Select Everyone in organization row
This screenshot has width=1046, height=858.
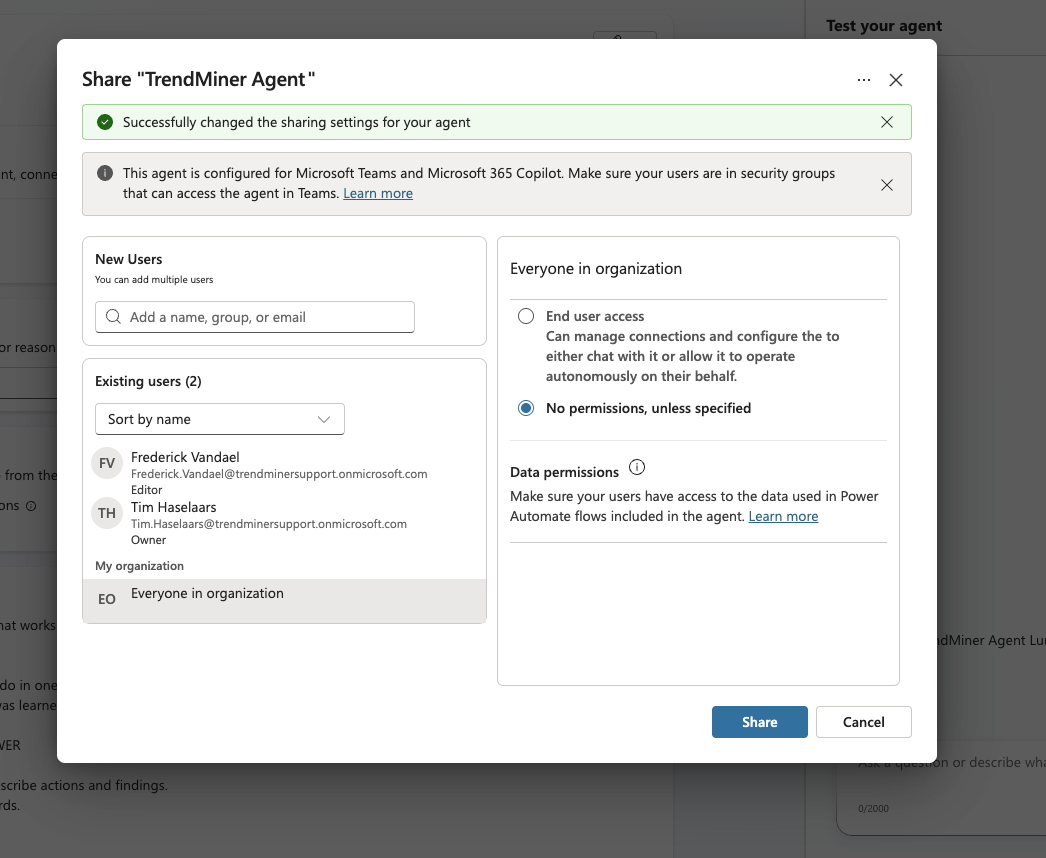284,600
